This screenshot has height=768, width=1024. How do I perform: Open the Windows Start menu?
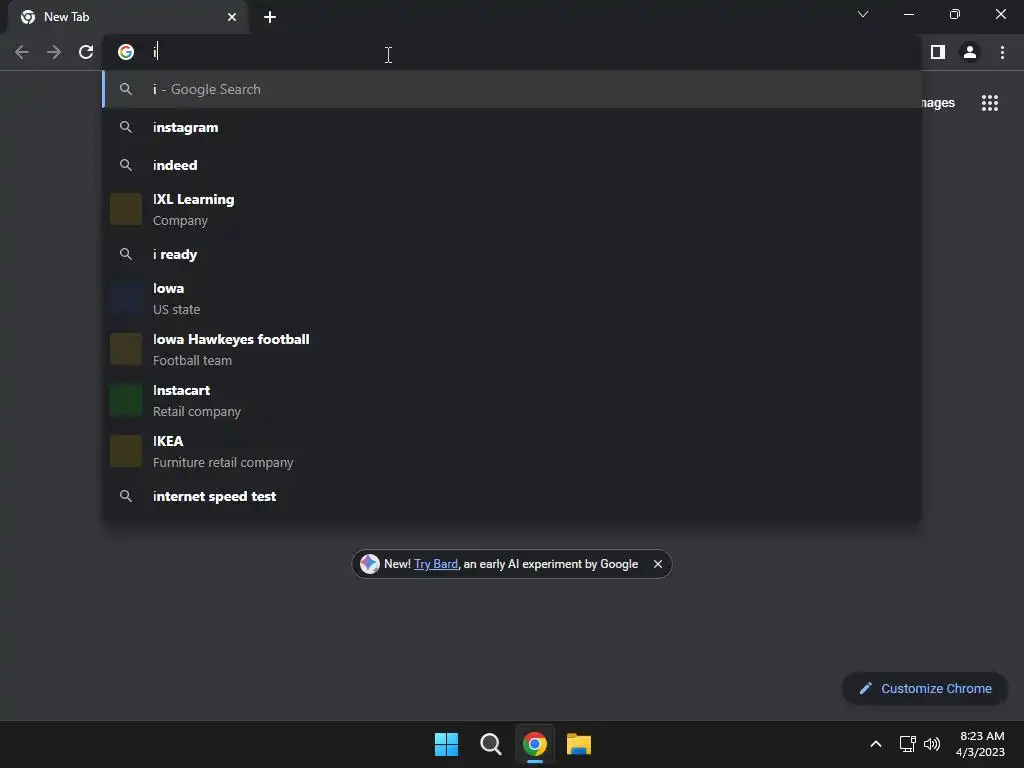447,744
